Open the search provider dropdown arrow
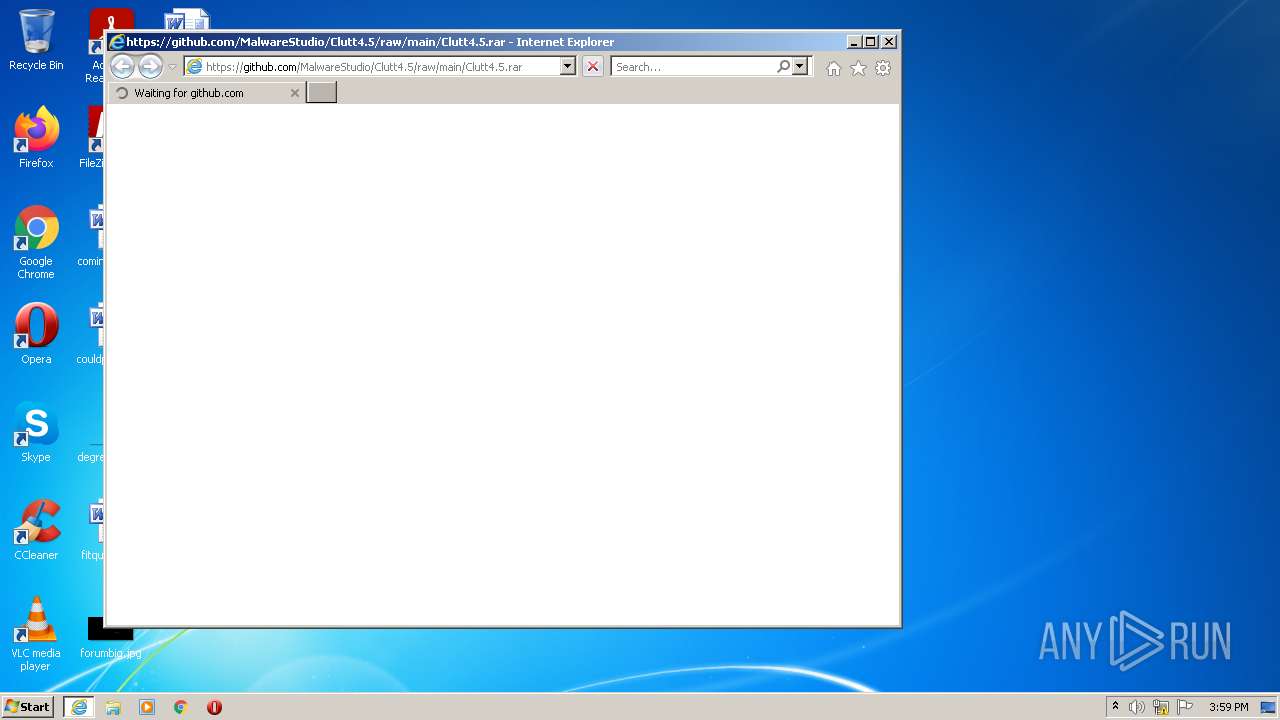This screenshot has width=1280, height=720. click(799, 67)
